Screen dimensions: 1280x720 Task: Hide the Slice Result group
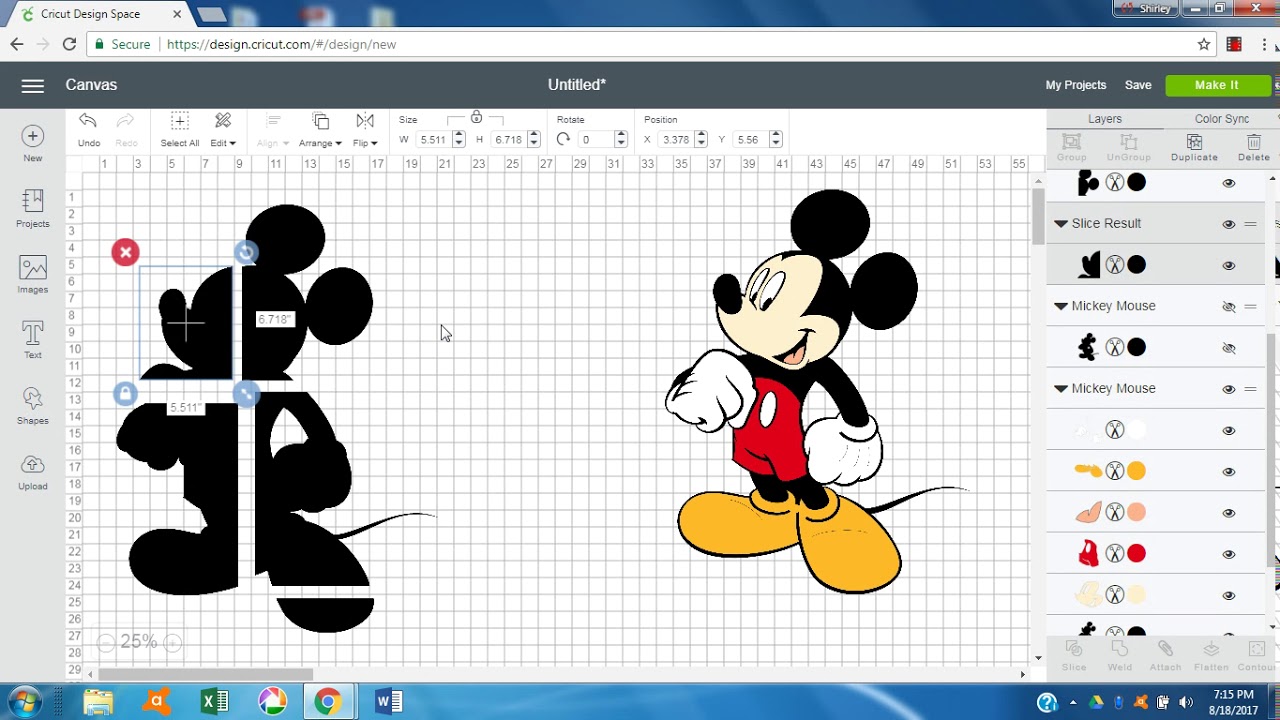[1228, 224]
